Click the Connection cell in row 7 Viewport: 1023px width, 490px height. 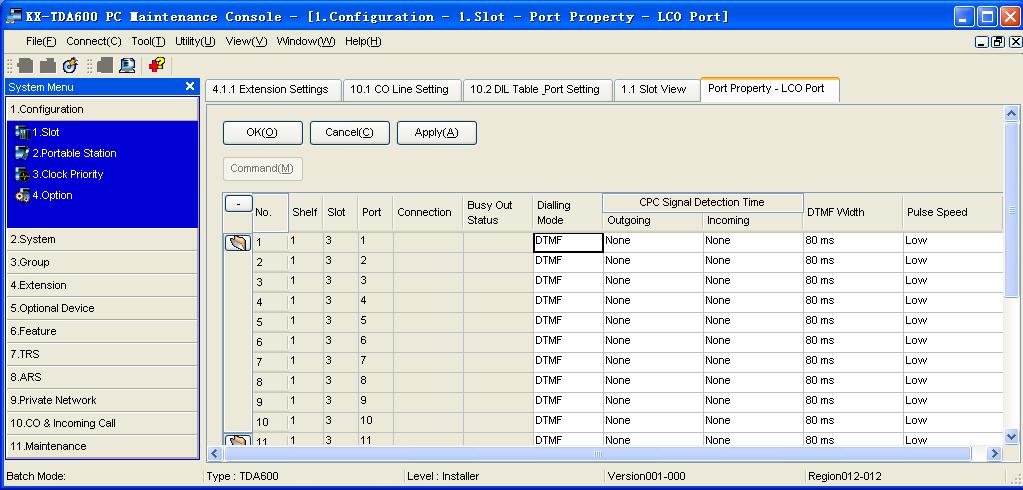click(428, 361)
